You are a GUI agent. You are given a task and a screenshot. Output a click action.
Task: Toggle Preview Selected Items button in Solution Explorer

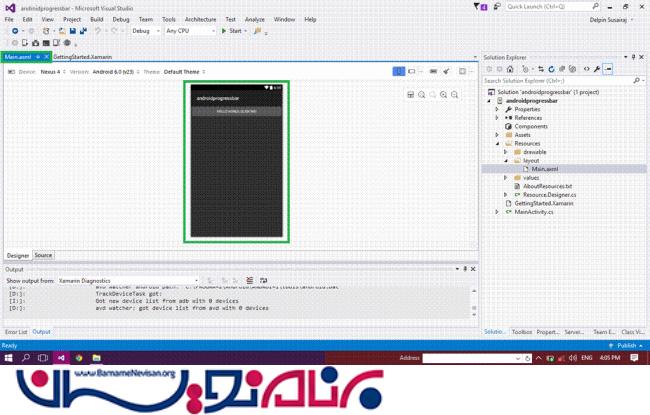(x=608, y=69)
